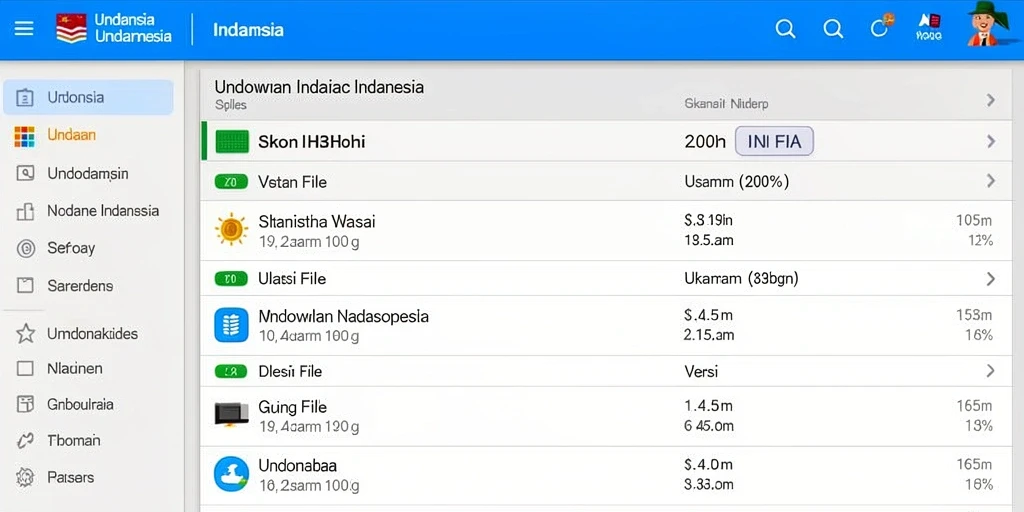The height and width of the screenshot is (512, 1024).
Task: Click the Nndowilan Nadasopesla entry name
Action: point(344,317)
